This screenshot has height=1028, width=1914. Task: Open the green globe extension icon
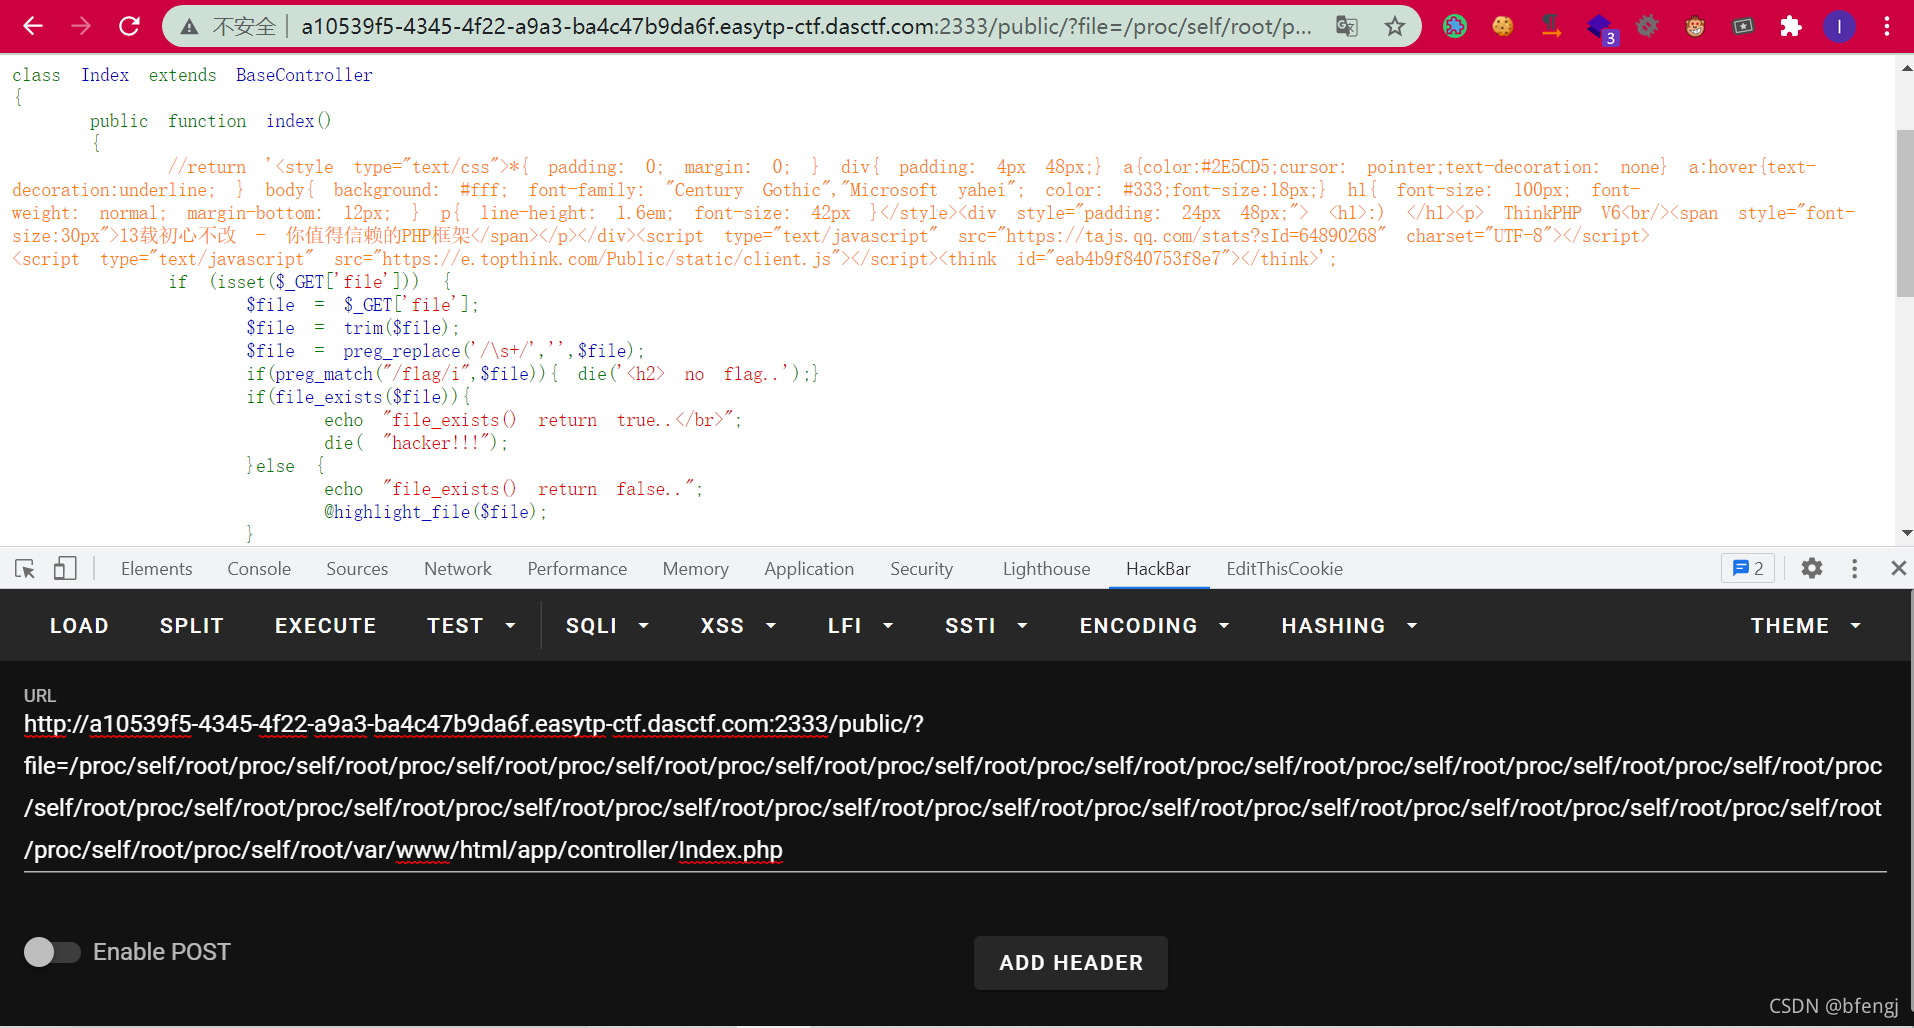point(1455,27)
